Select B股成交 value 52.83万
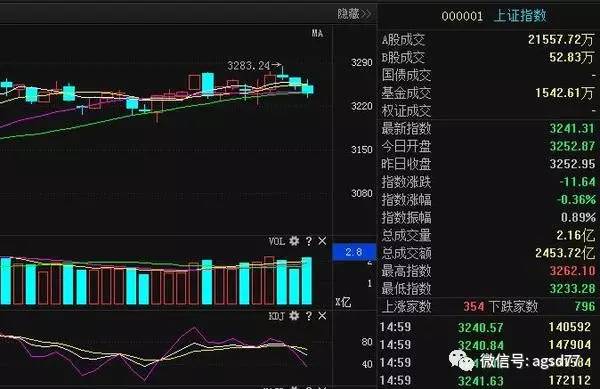 tap(572, 57)
